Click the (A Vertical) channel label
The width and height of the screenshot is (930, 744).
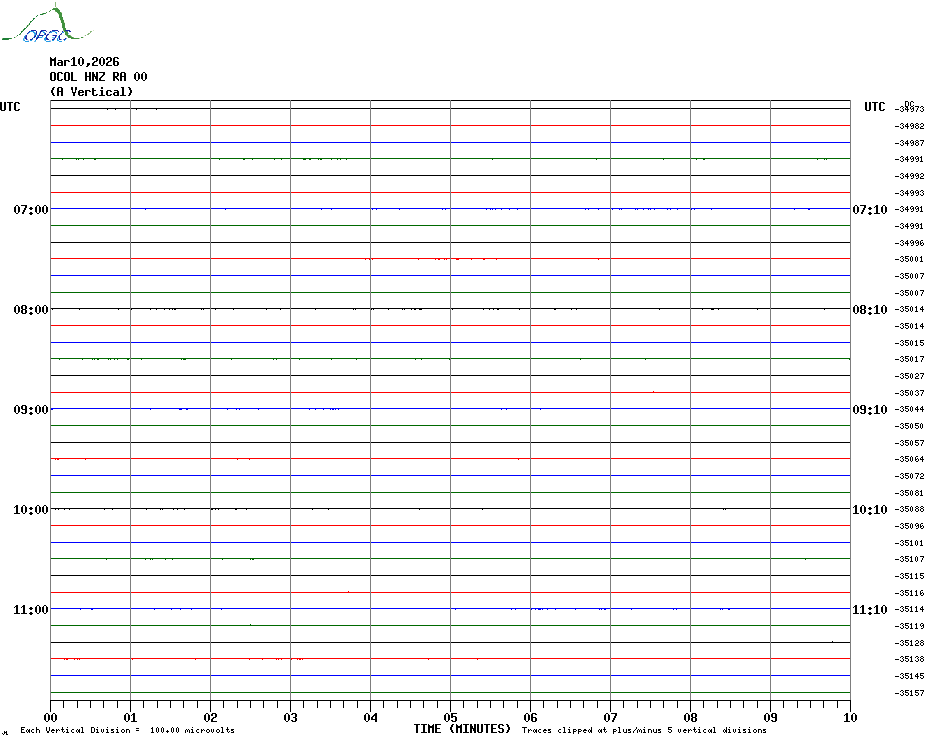tap(91, 92)
